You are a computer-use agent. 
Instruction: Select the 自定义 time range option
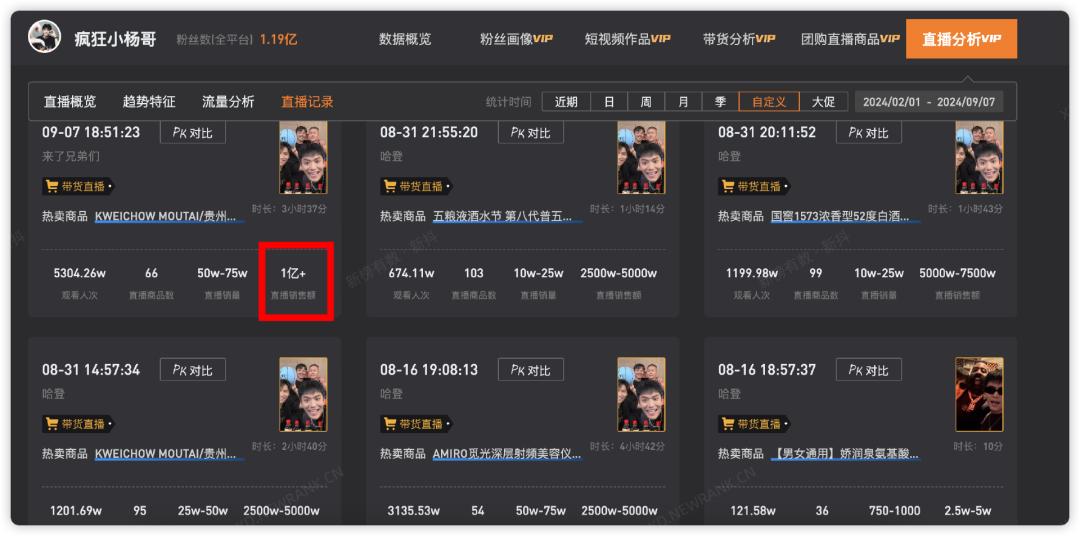point(769,102)
